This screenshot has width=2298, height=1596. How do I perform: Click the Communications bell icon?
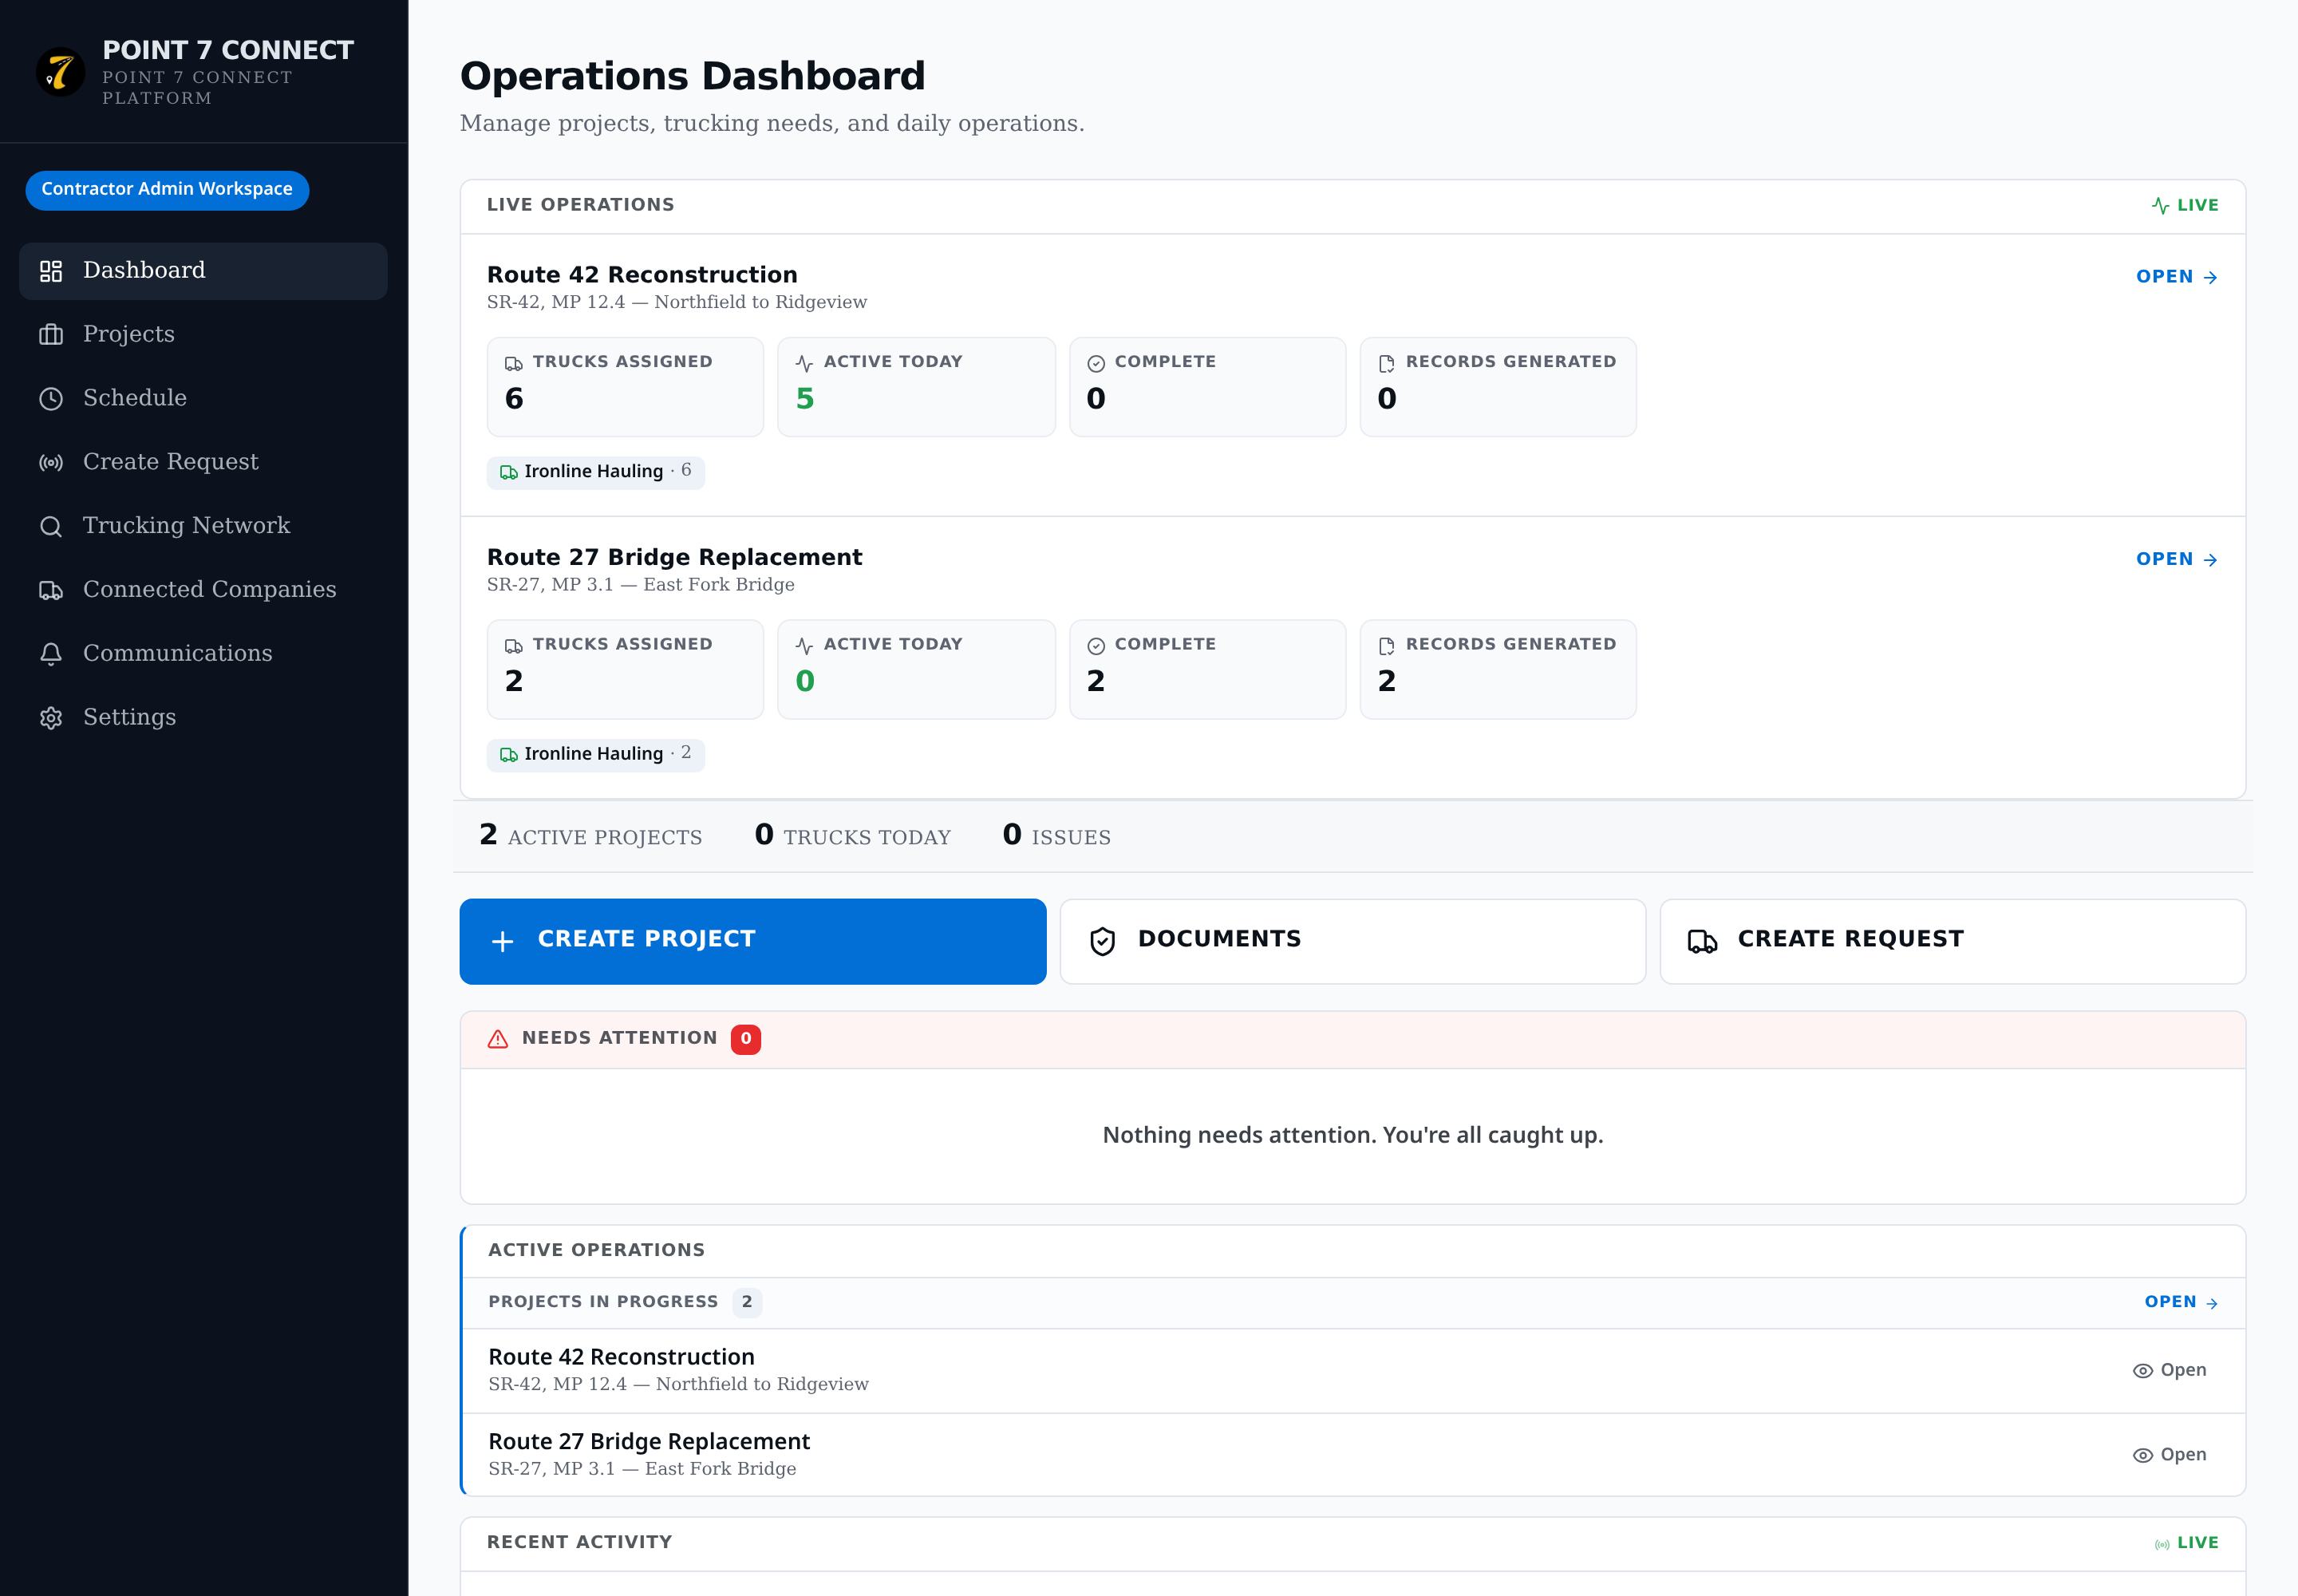51,654
